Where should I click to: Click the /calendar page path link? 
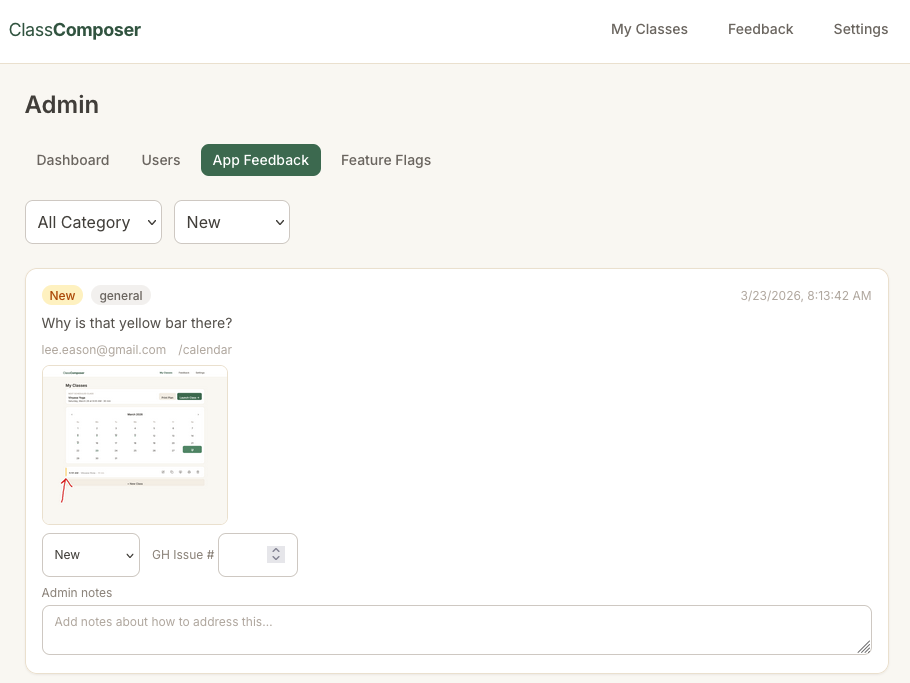pos(205,349)
